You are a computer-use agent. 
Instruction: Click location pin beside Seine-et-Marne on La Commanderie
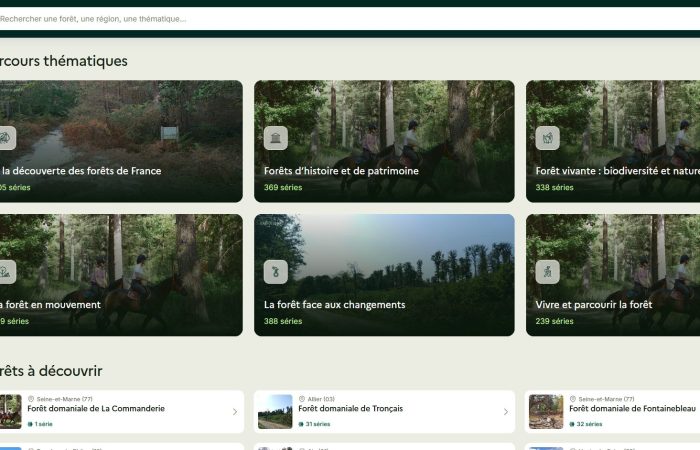pos(31,399)
